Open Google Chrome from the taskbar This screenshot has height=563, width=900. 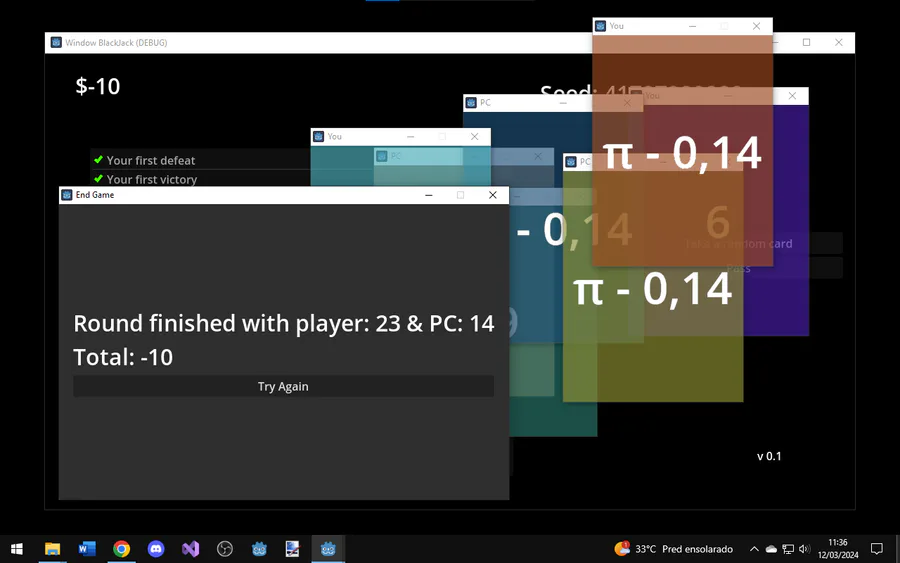tap(121, 549)
